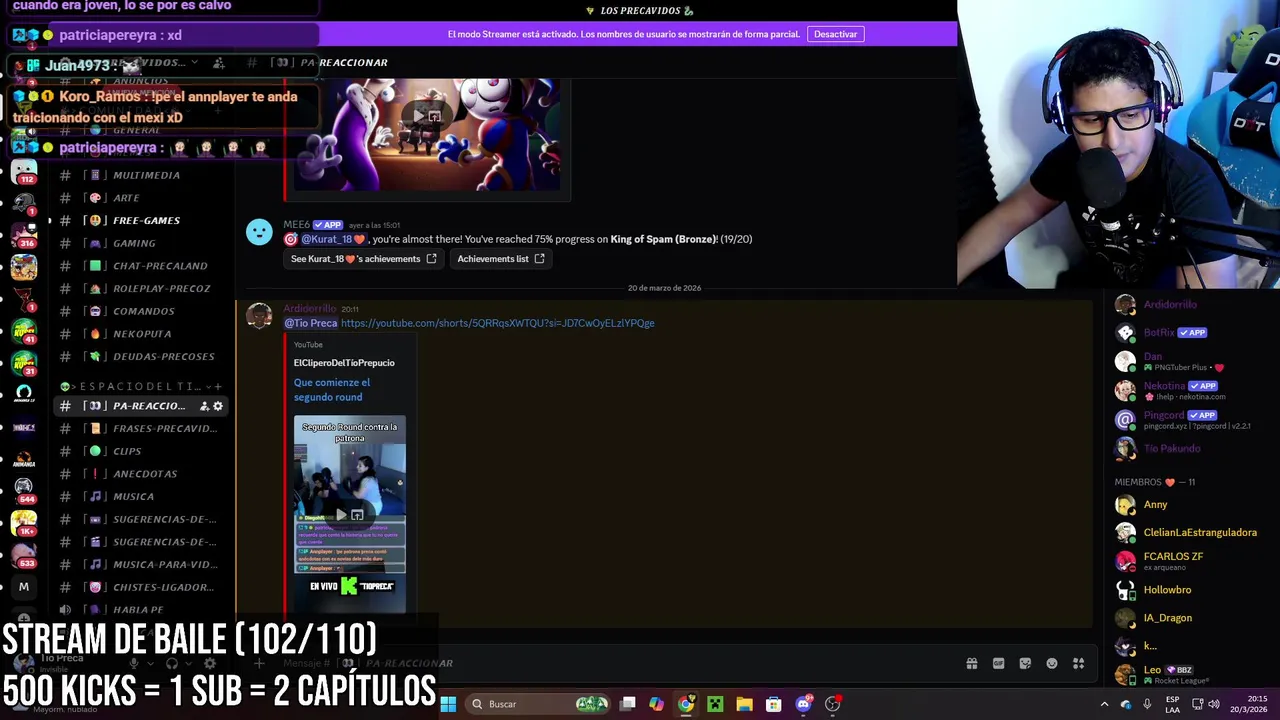
Task: Open the Achievements list button
Action: point(500,259)
